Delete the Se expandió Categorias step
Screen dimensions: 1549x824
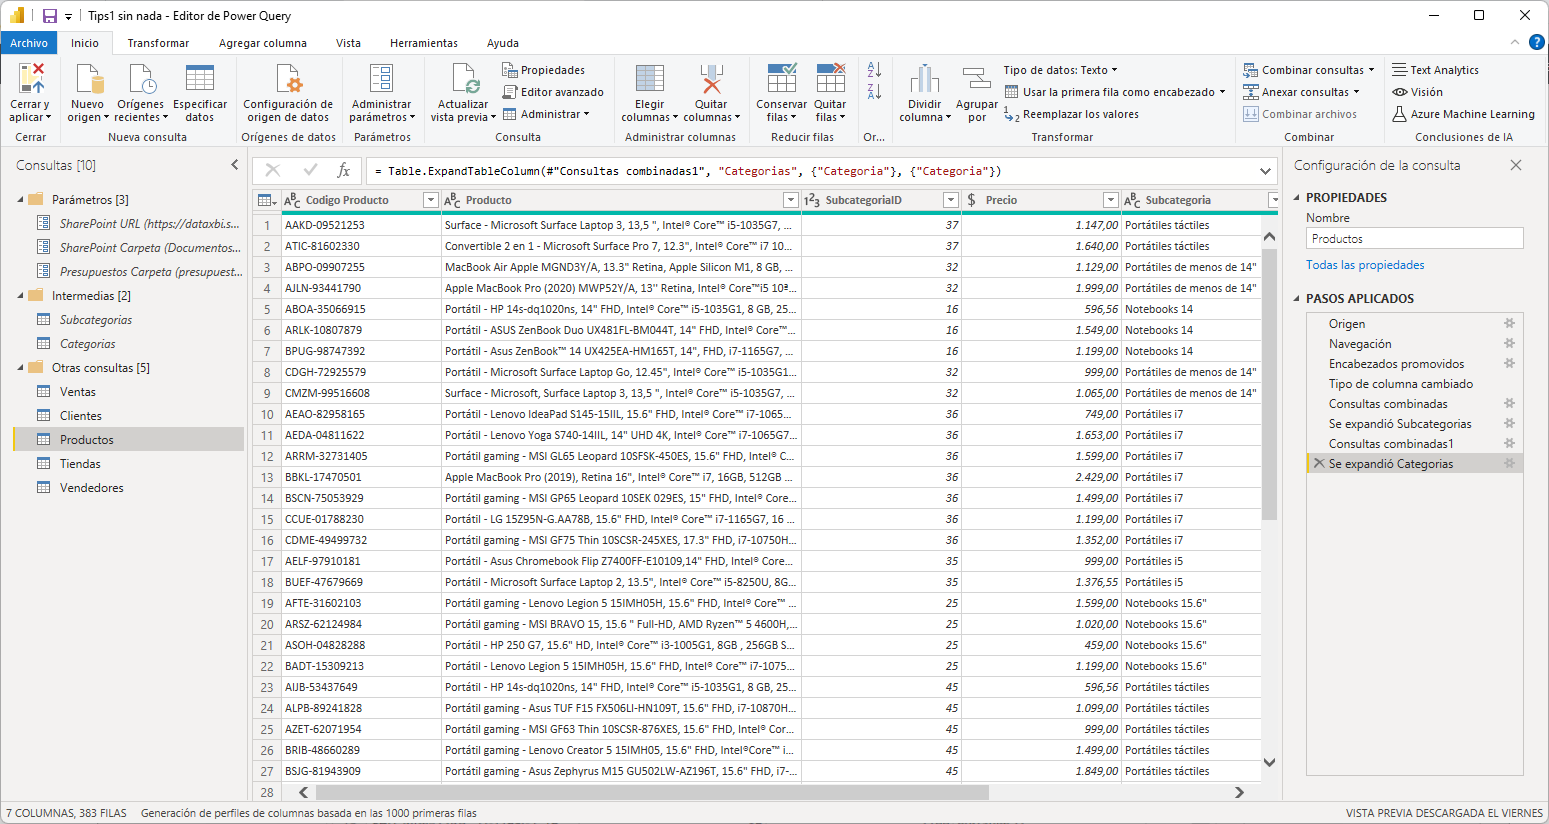point(1319,464)
